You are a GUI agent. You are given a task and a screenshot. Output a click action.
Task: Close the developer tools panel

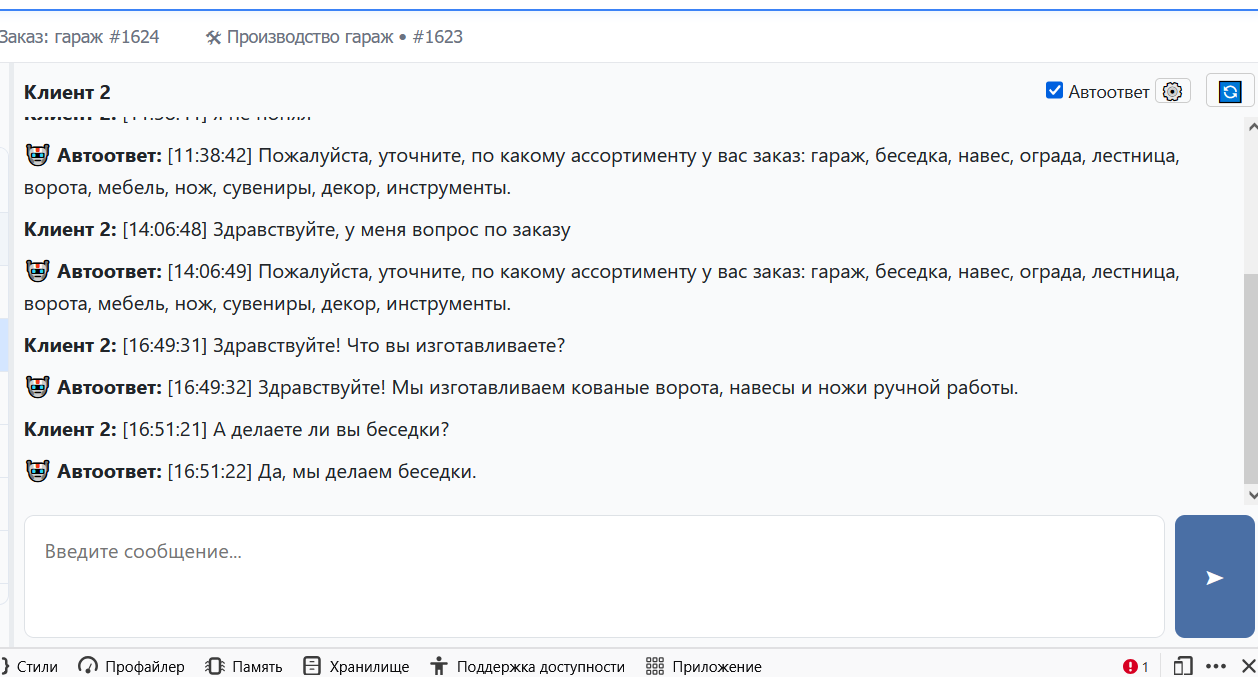pos(1247,666)
